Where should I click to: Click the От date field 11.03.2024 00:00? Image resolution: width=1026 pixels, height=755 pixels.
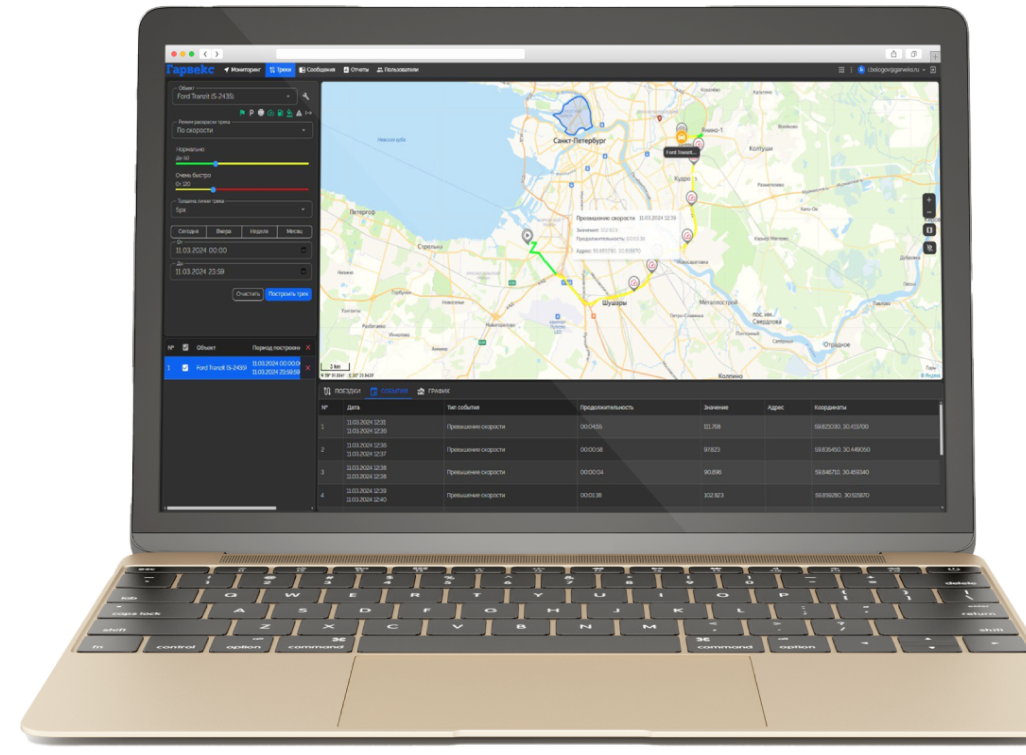point(241,250)
